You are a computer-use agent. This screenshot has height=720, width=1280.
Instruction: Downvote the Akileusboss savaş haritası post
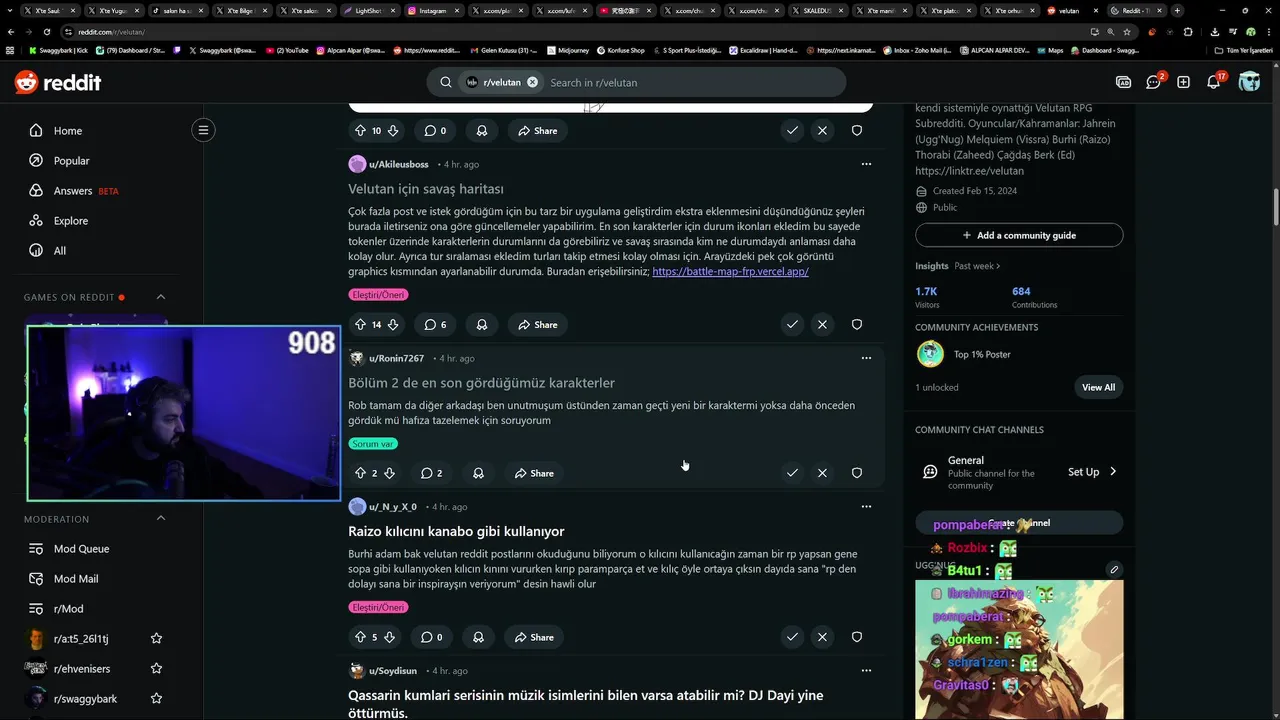coord(393,324)
